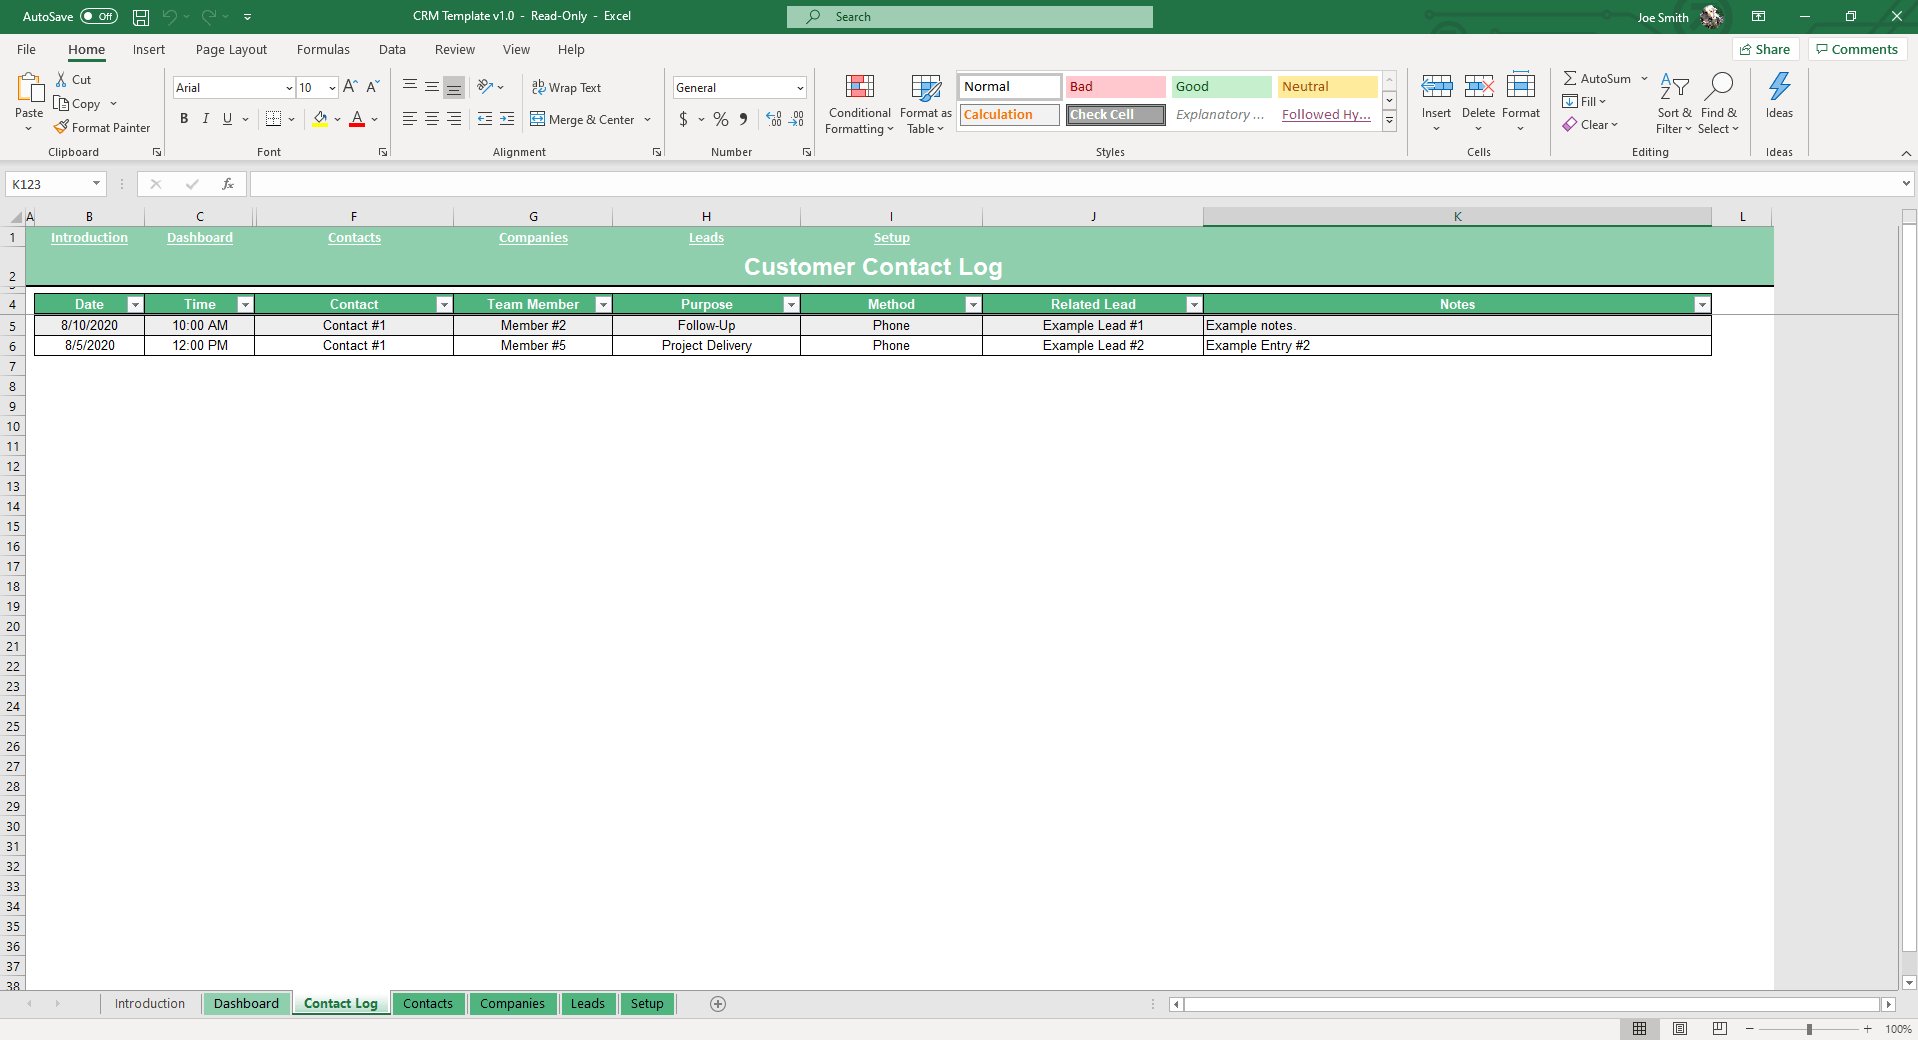The image size is (1918, 1040).
Task: Switch to Page Layout view icon
Action: click(1680, 1029)
